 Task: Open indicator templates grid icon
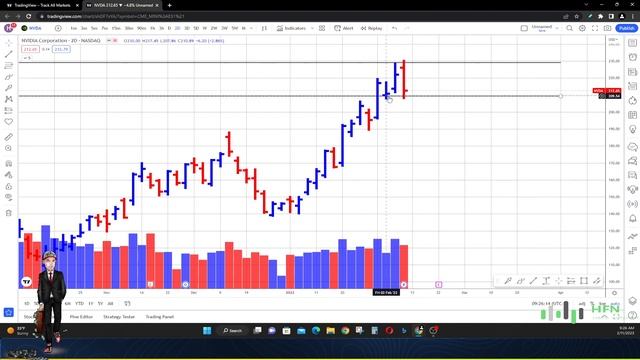(322, 28)
